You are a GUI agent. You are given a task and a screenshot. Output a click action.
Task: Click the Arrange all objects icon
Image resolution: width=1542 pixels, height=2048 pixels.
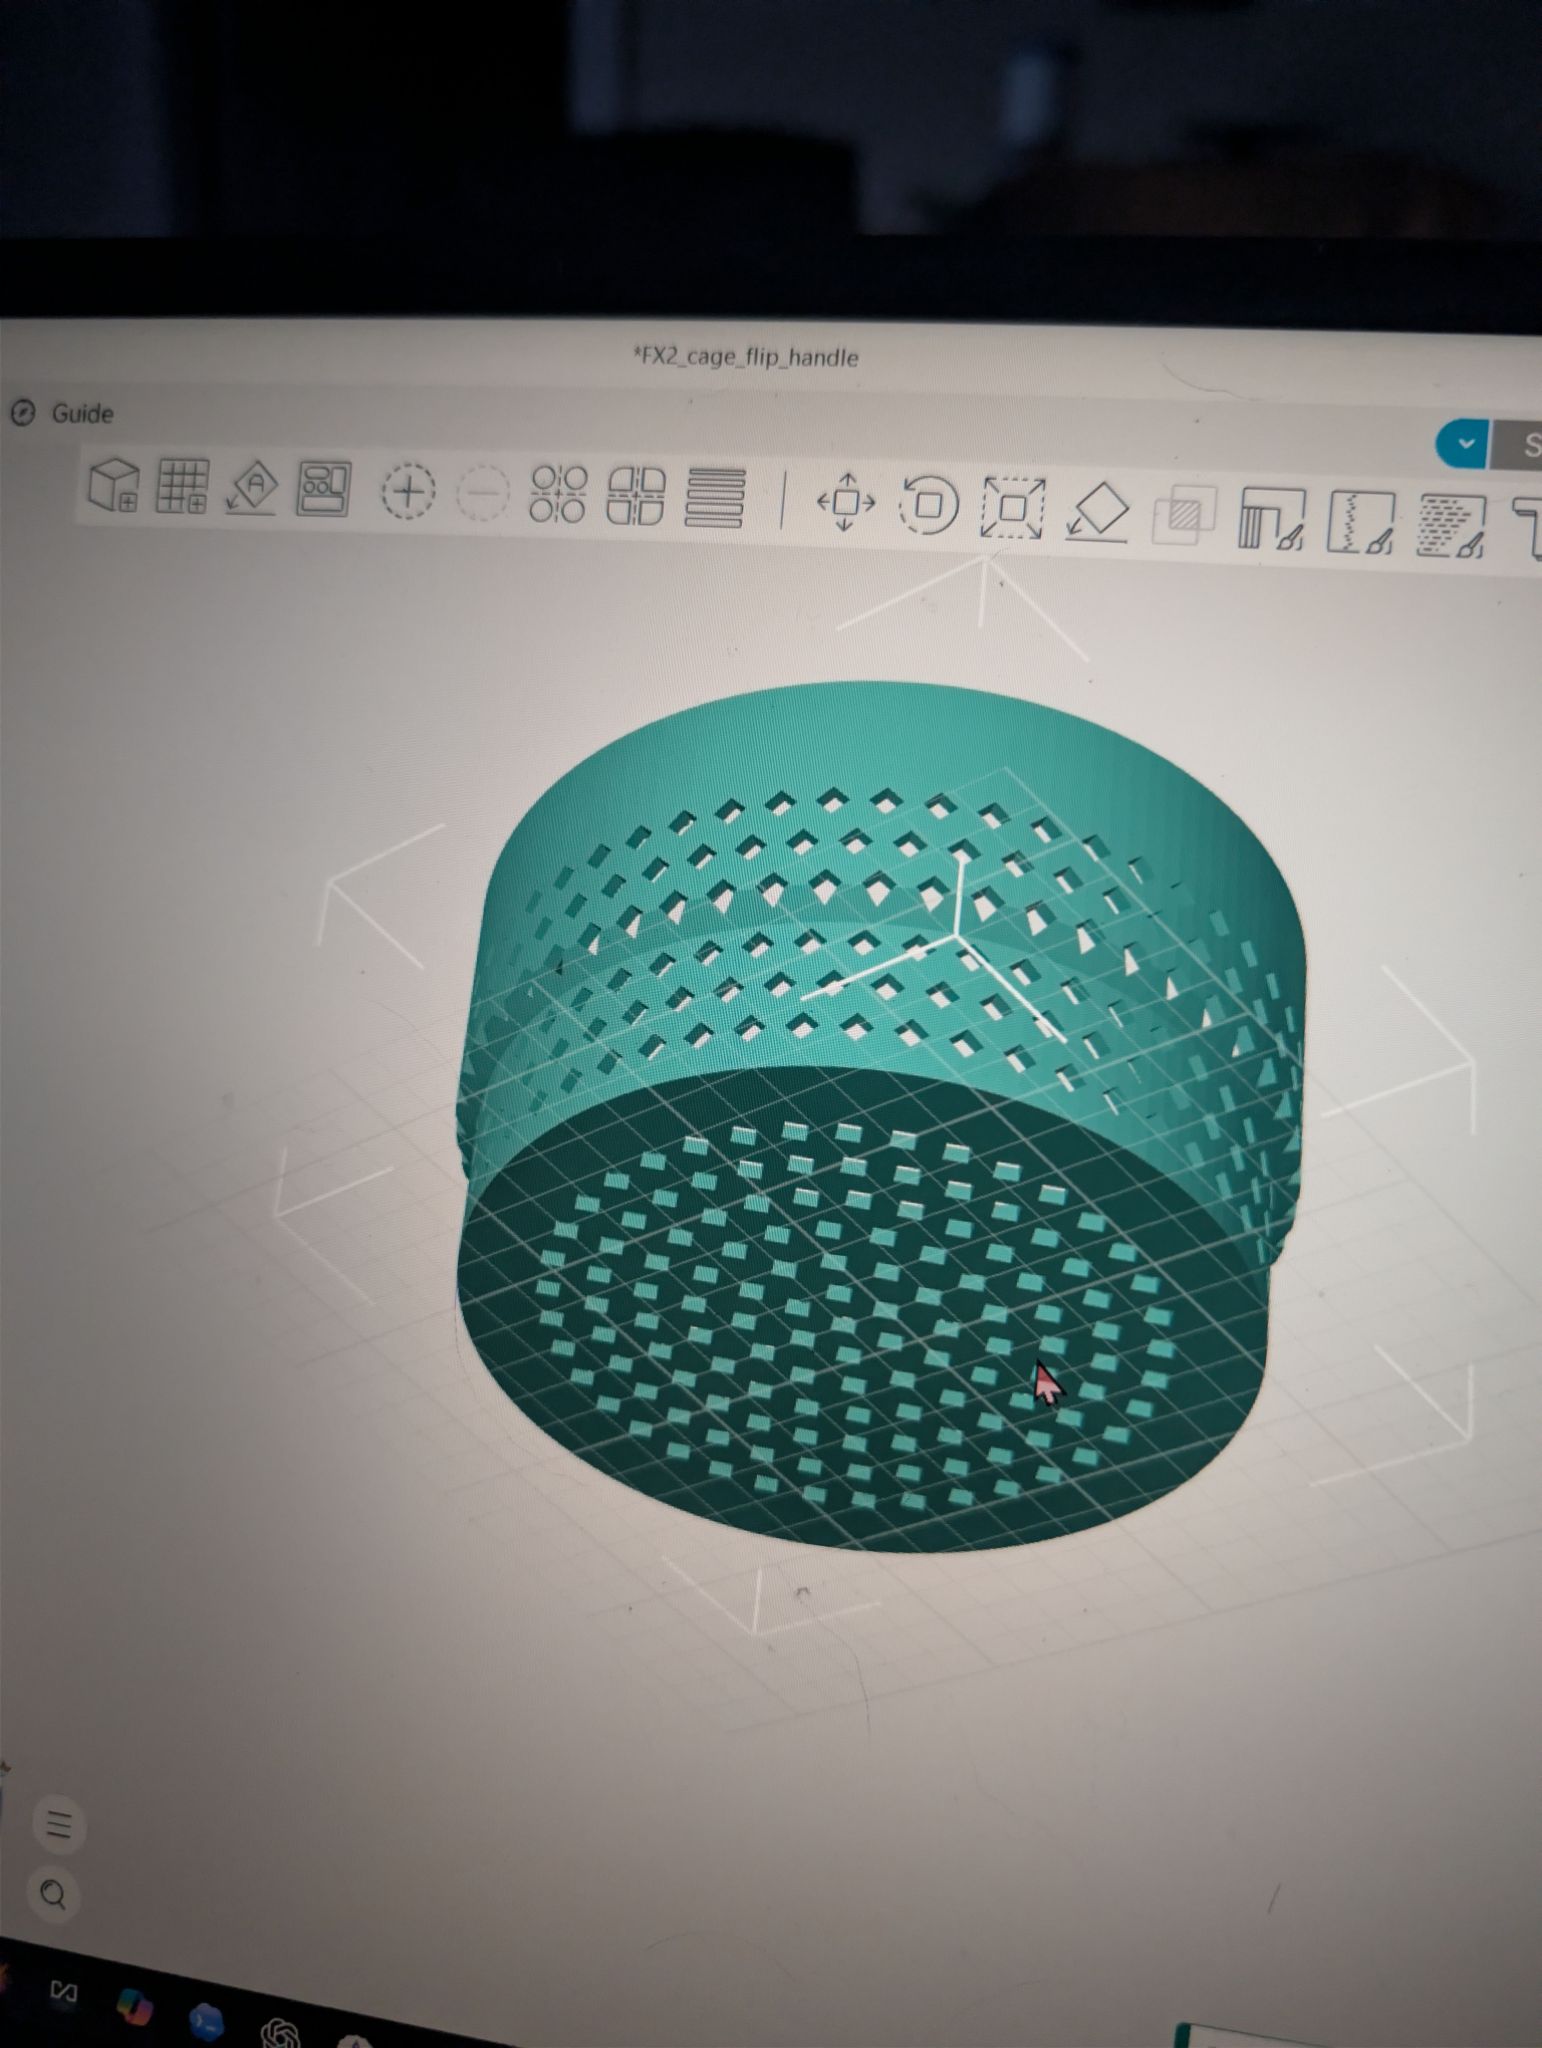pyautogui.click(x=324, y=489)
